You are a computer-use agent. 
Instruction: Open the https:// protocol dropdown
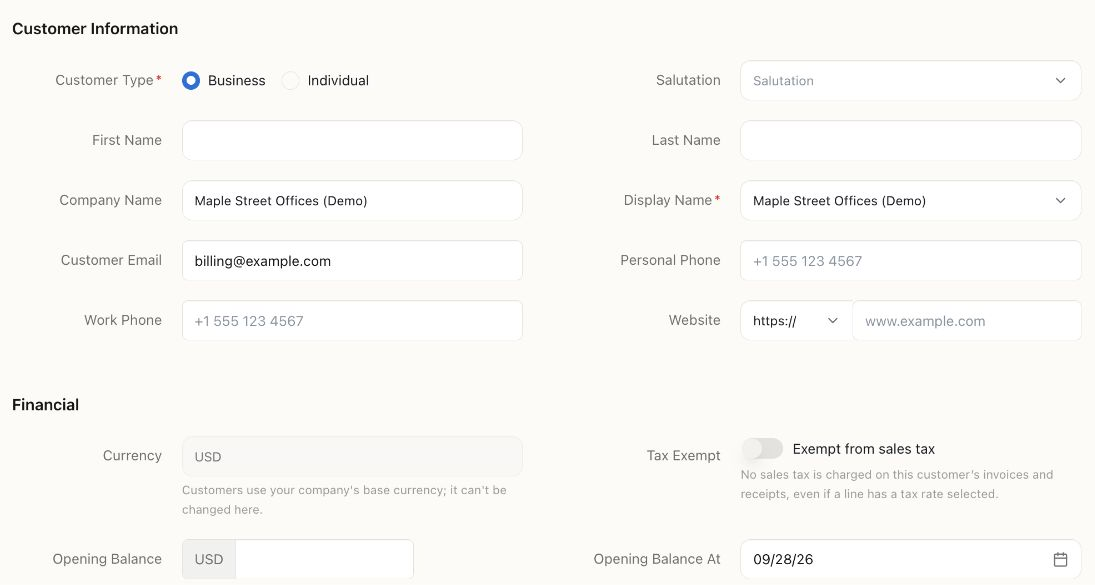tap(796, 320)
